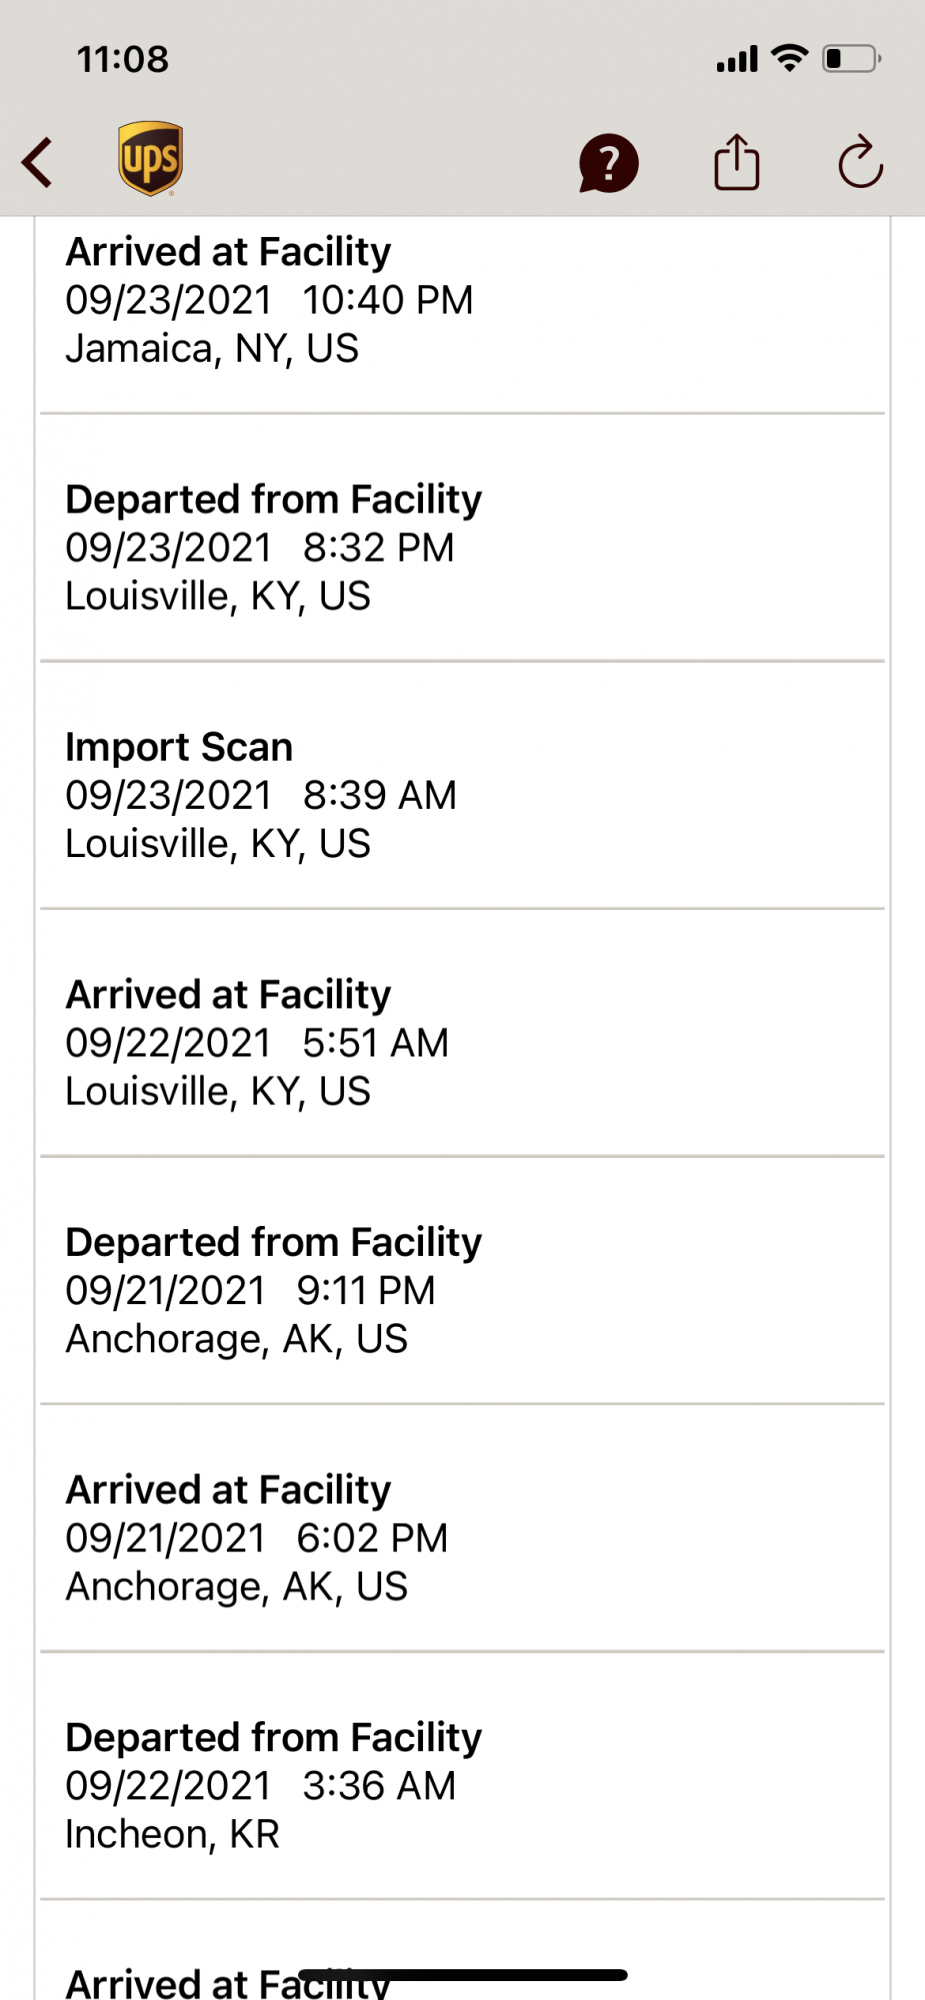Tap the Import Scan entry
This screenshot has height=2000, width=925.
[462, 795]
